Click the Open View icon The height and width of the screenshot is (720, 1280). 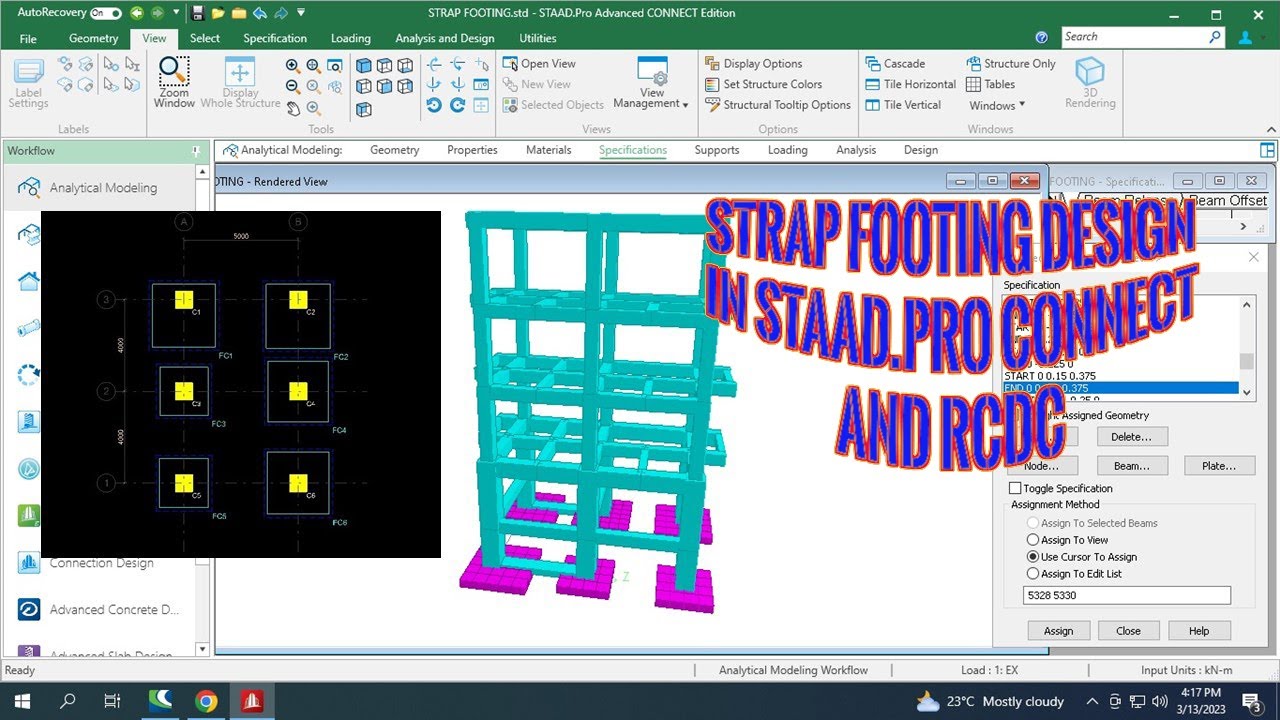tap(510, 64)
